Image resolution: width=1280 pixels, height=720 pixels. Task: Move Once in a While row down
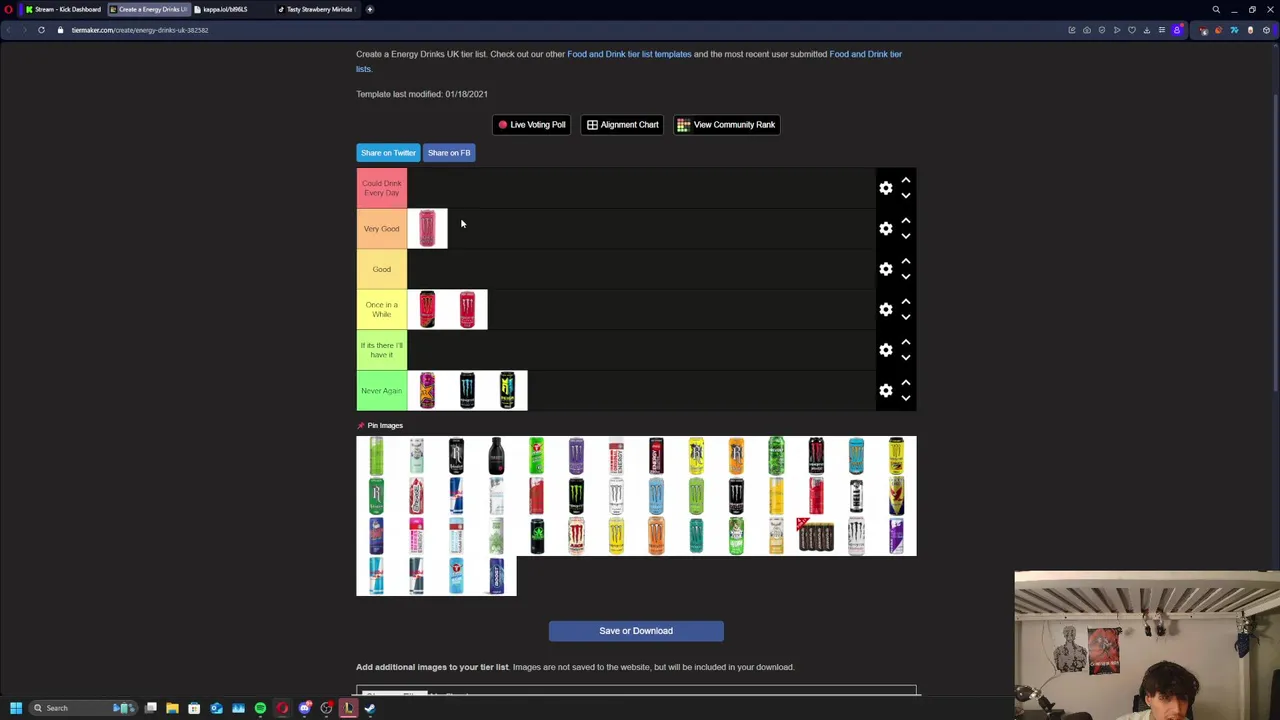pos(906,317)
